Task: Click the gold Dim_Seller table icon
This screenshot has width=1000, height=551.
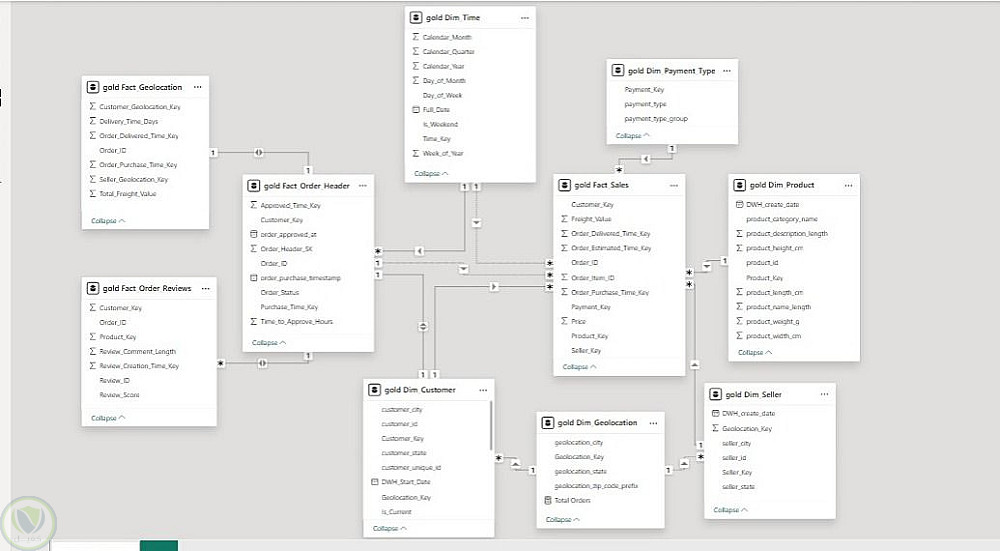Action: pos(716,394)
